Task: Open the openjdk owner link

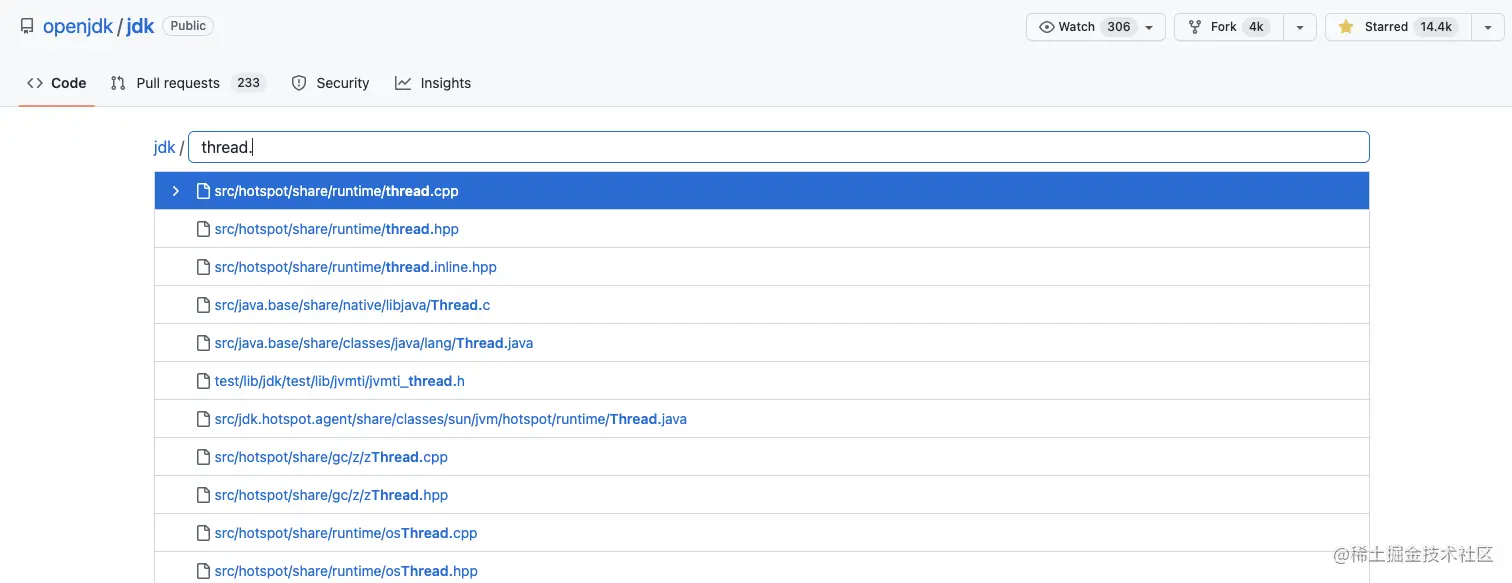Action: (78, 27)
